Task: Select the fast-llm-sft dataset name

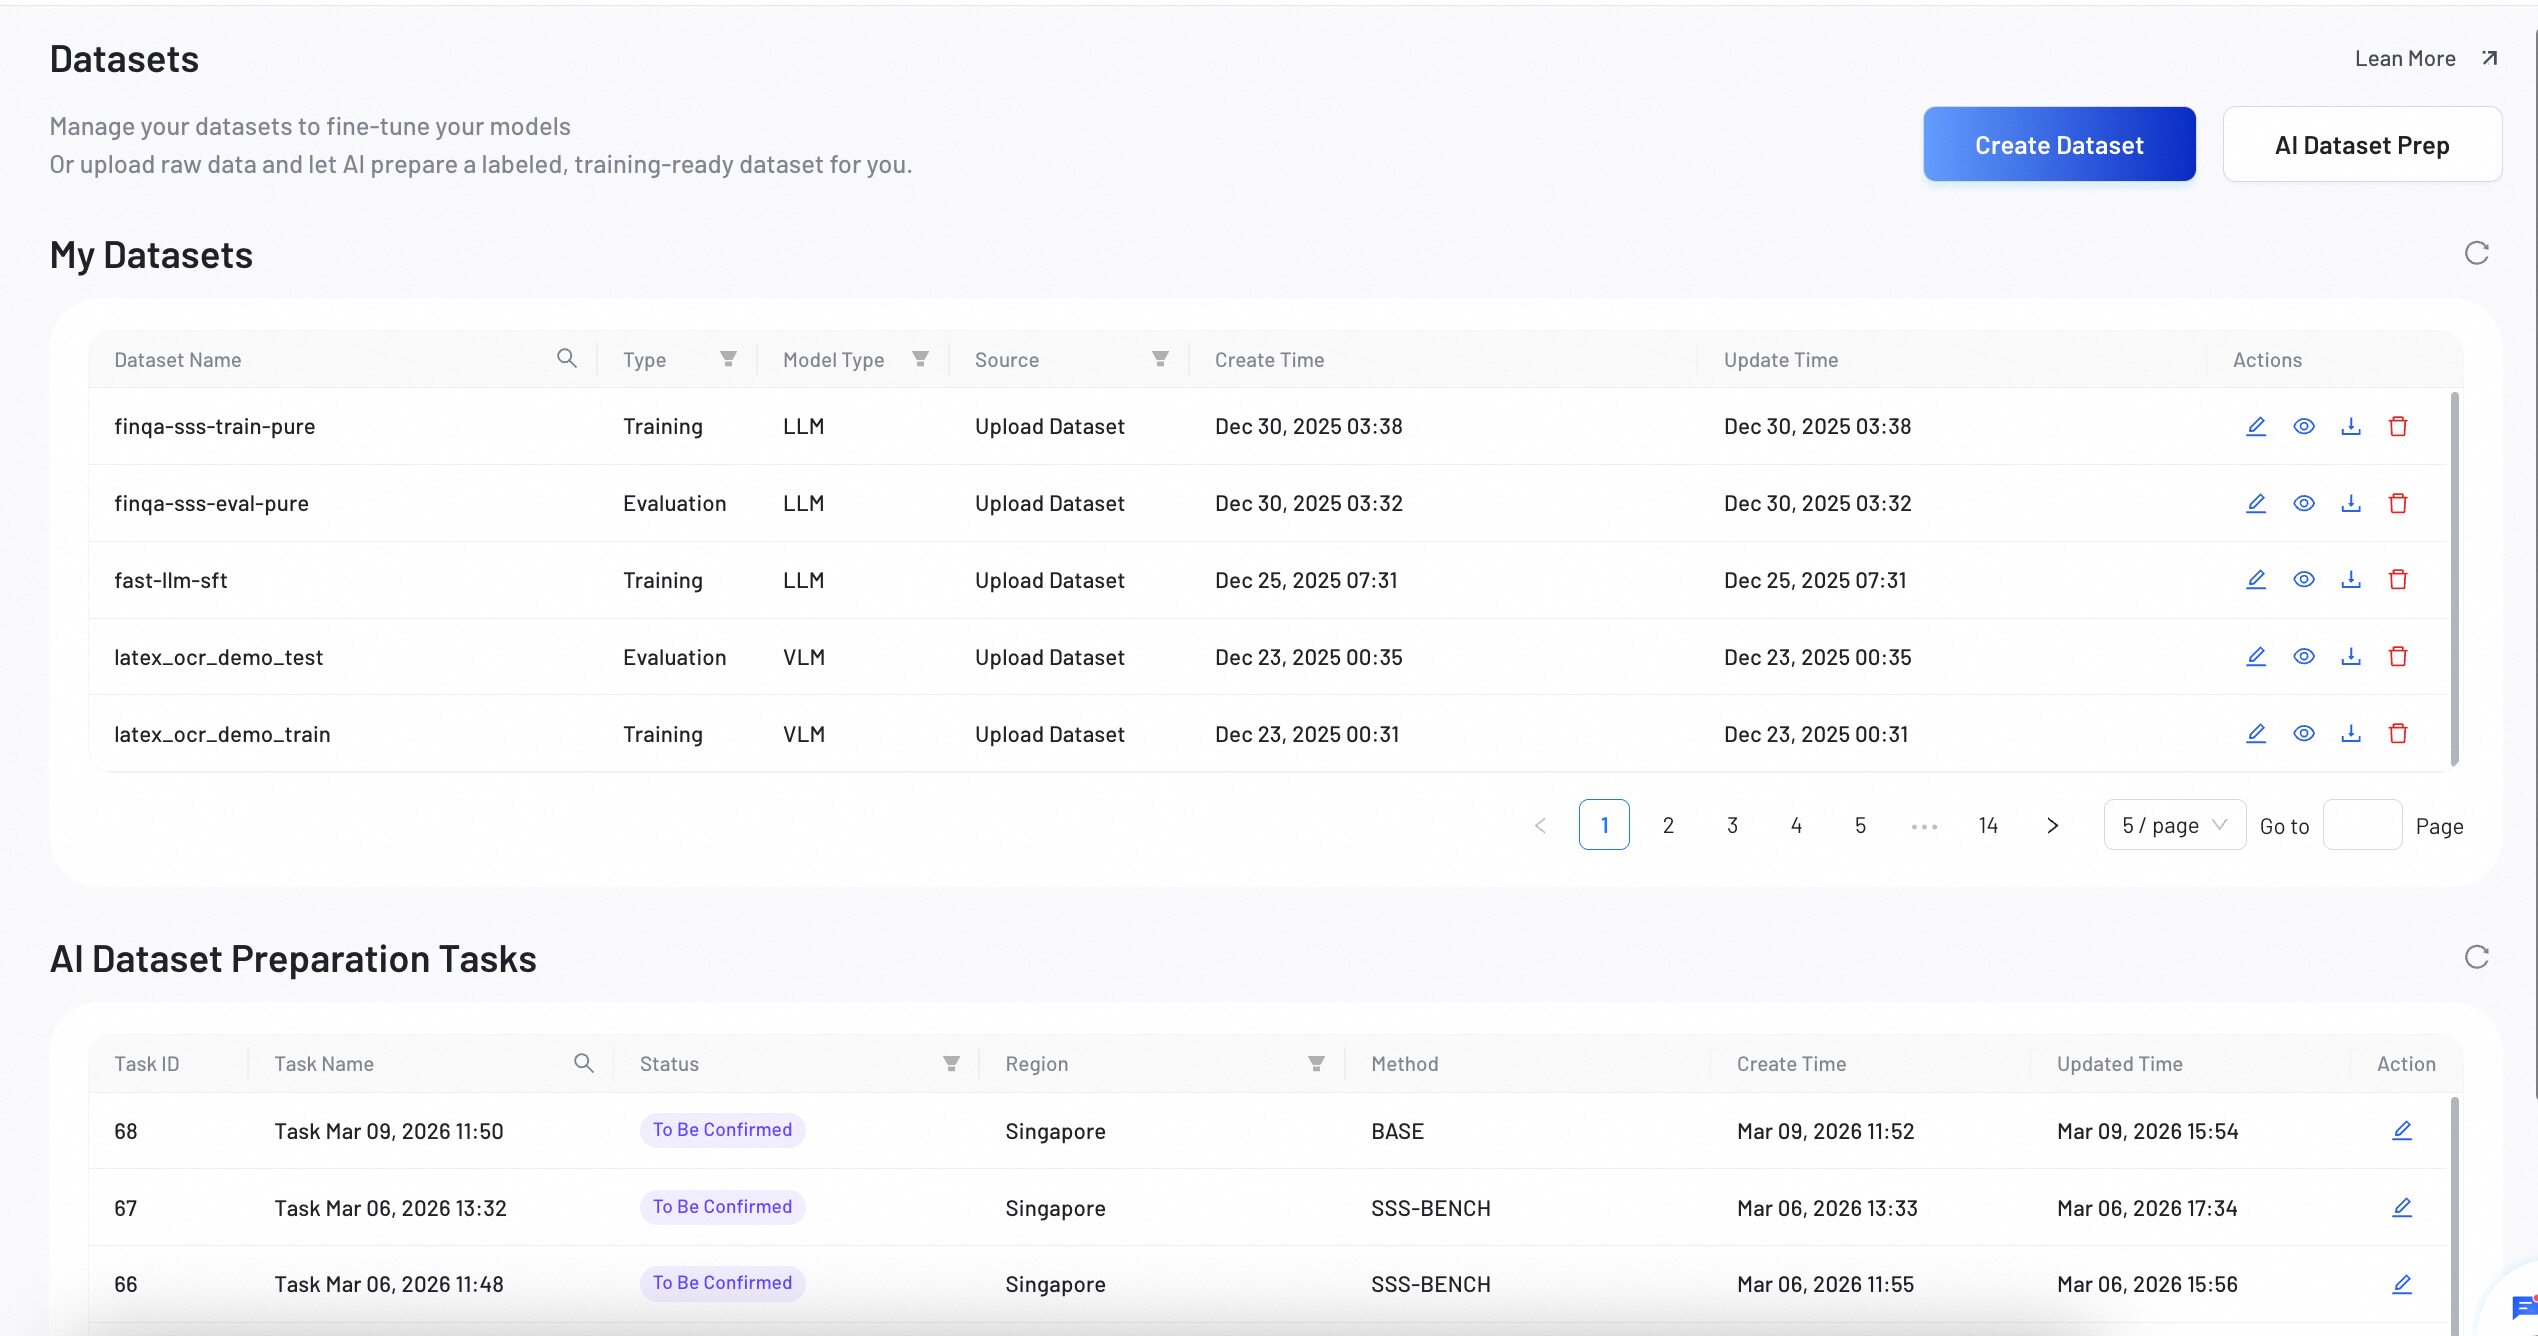Action: pyautogui.click(x=171, y=580)
